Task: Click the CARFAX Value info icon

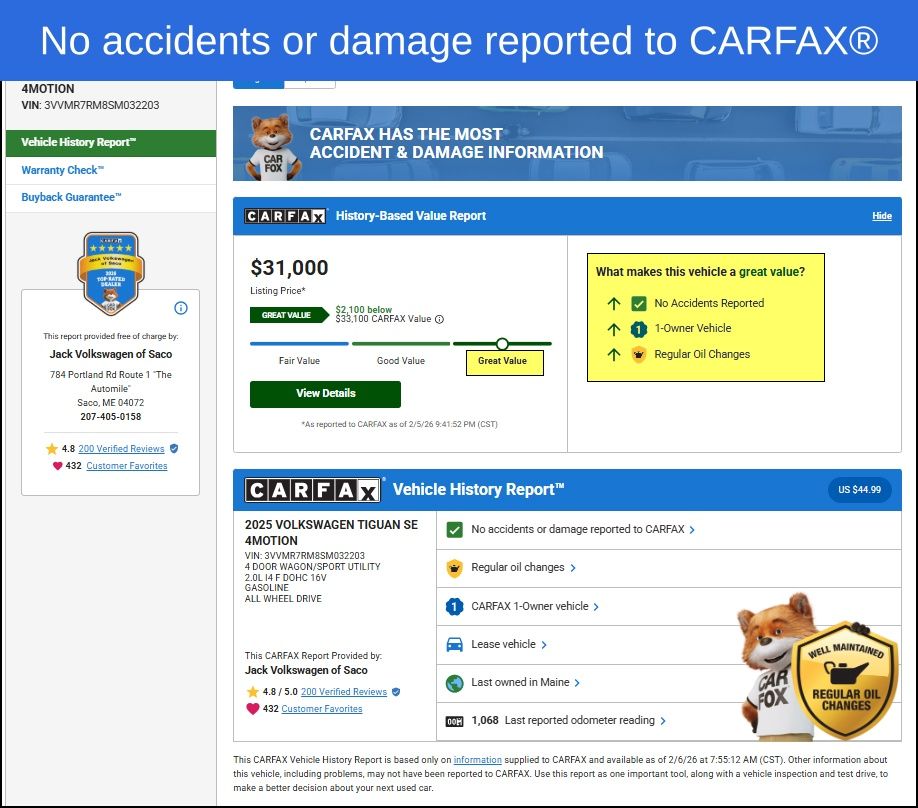Action: (x=440, y=320)
